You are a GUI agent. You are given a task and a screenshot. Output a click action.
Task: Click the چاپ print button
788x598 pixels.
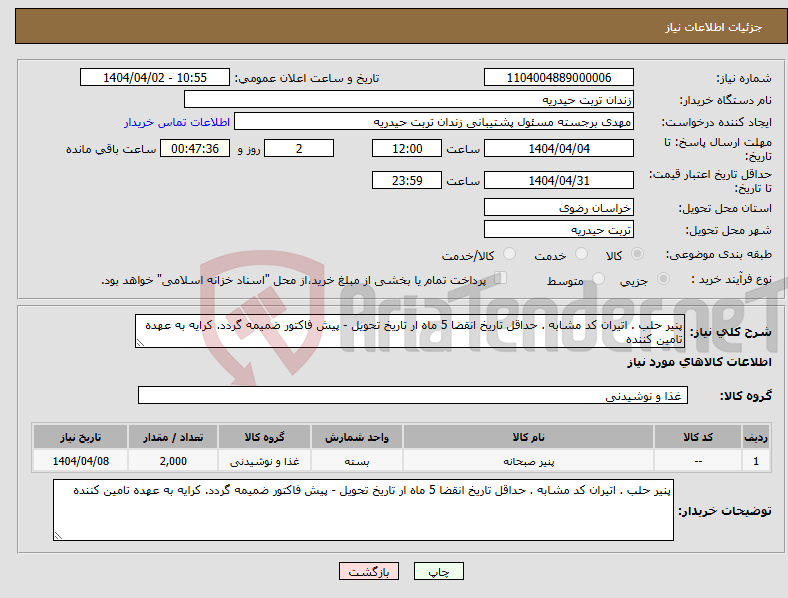coord(439,571)
